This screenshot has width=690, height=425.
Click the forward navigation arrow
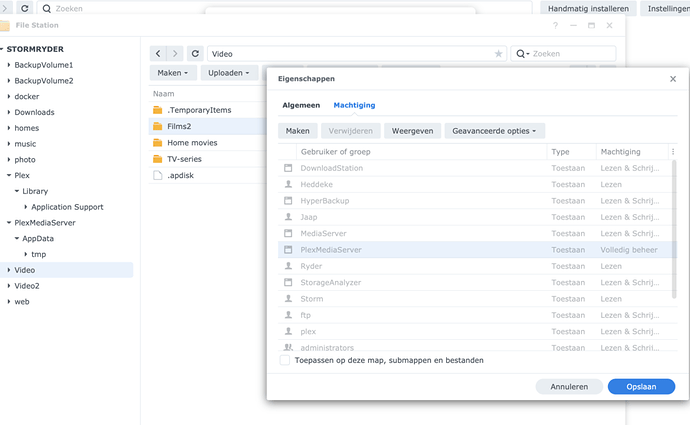point(175,53)
